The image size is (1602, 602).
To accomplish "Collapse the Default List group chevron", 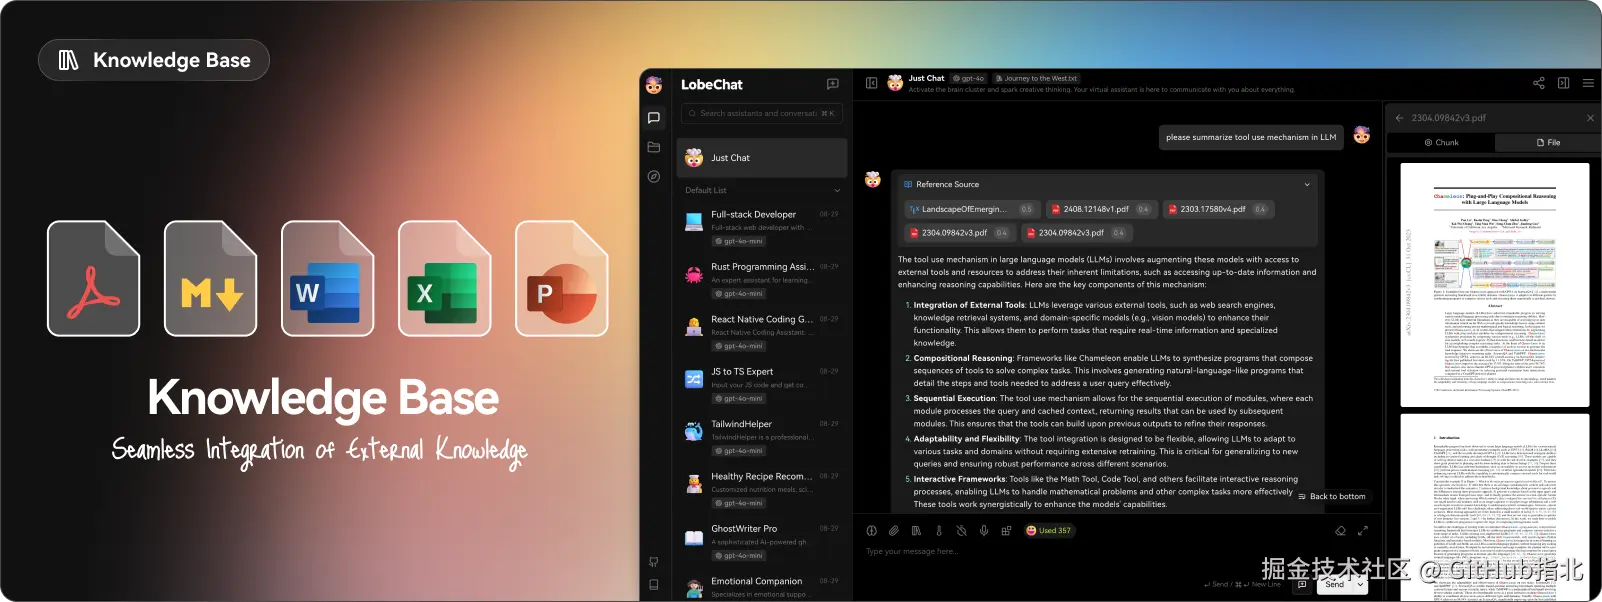I will point(837,190).
